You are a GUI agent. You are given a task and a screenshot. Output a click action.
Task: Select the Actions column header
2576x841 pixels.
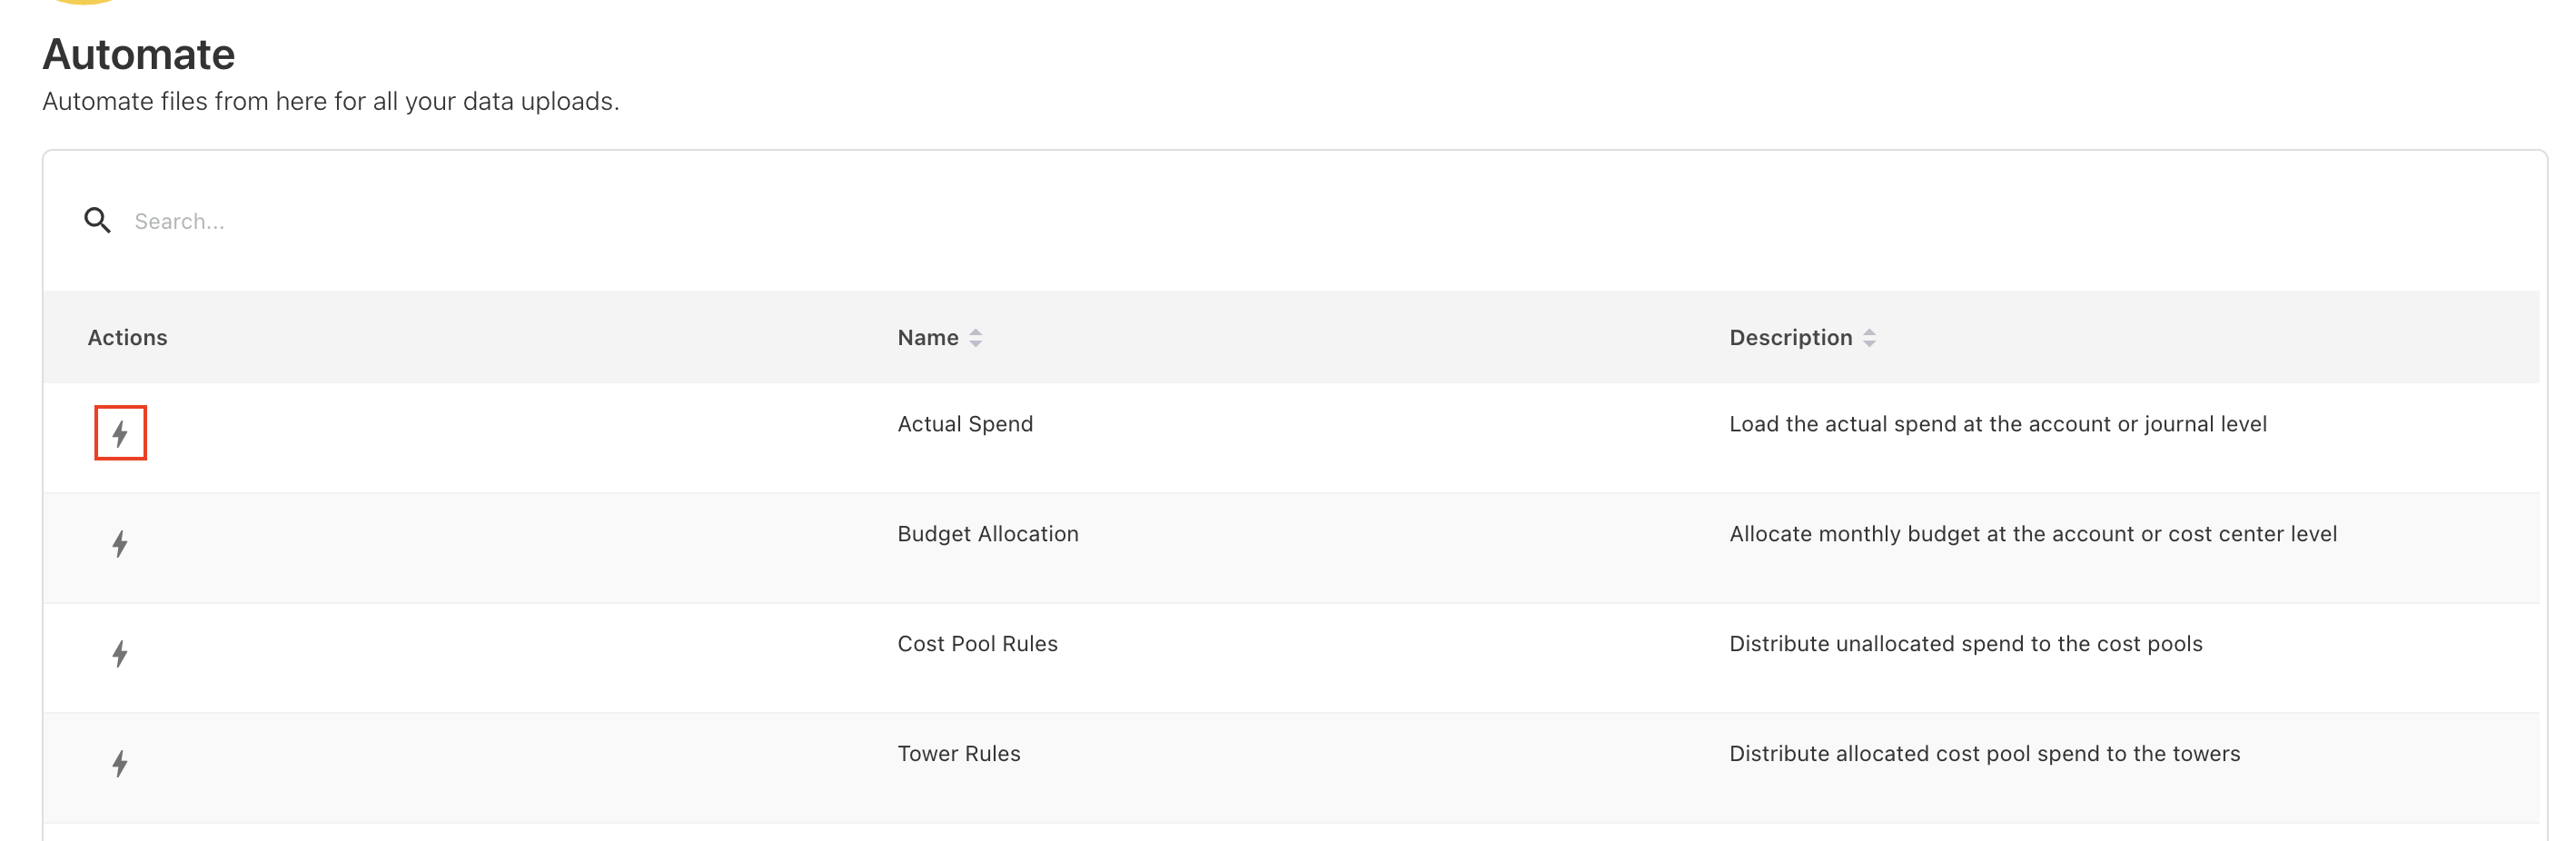[127, 338]
